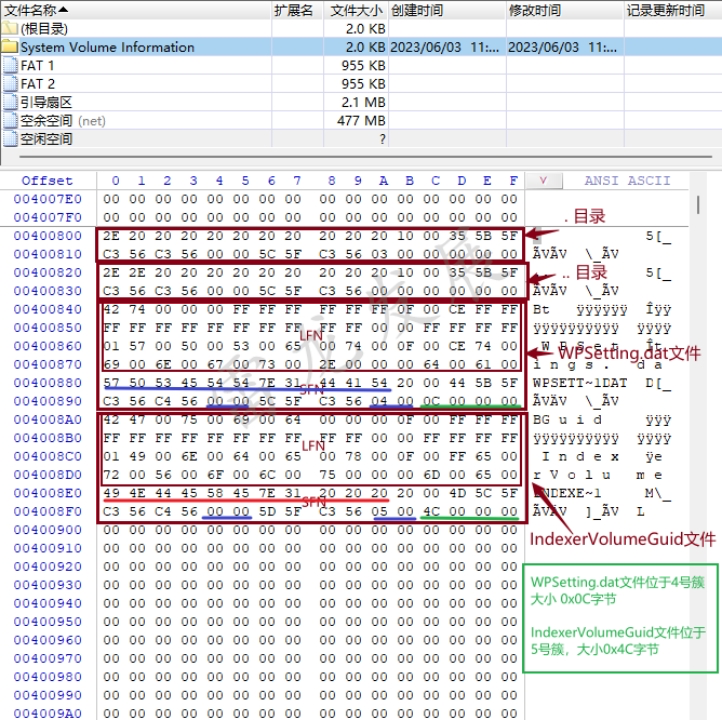Viewport: 722px width, 720px height.
Task: Click System Volume Information creation time cell
Action: click(445, 47)
